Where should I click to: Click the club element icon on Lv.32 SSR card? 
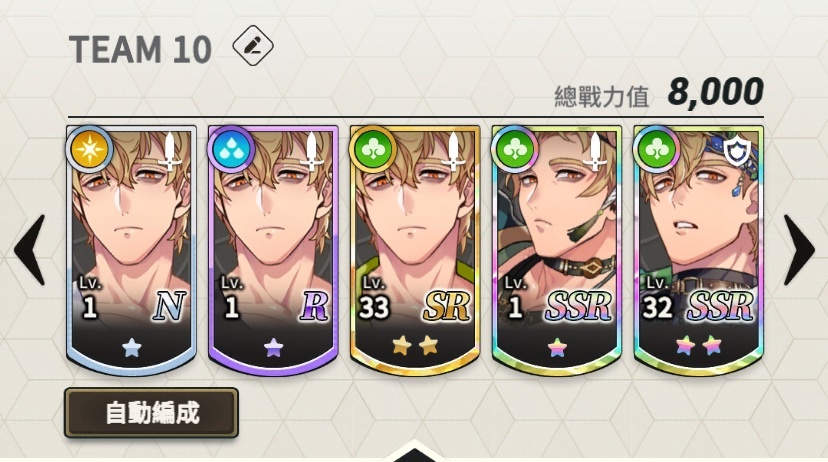pos(656,150)
